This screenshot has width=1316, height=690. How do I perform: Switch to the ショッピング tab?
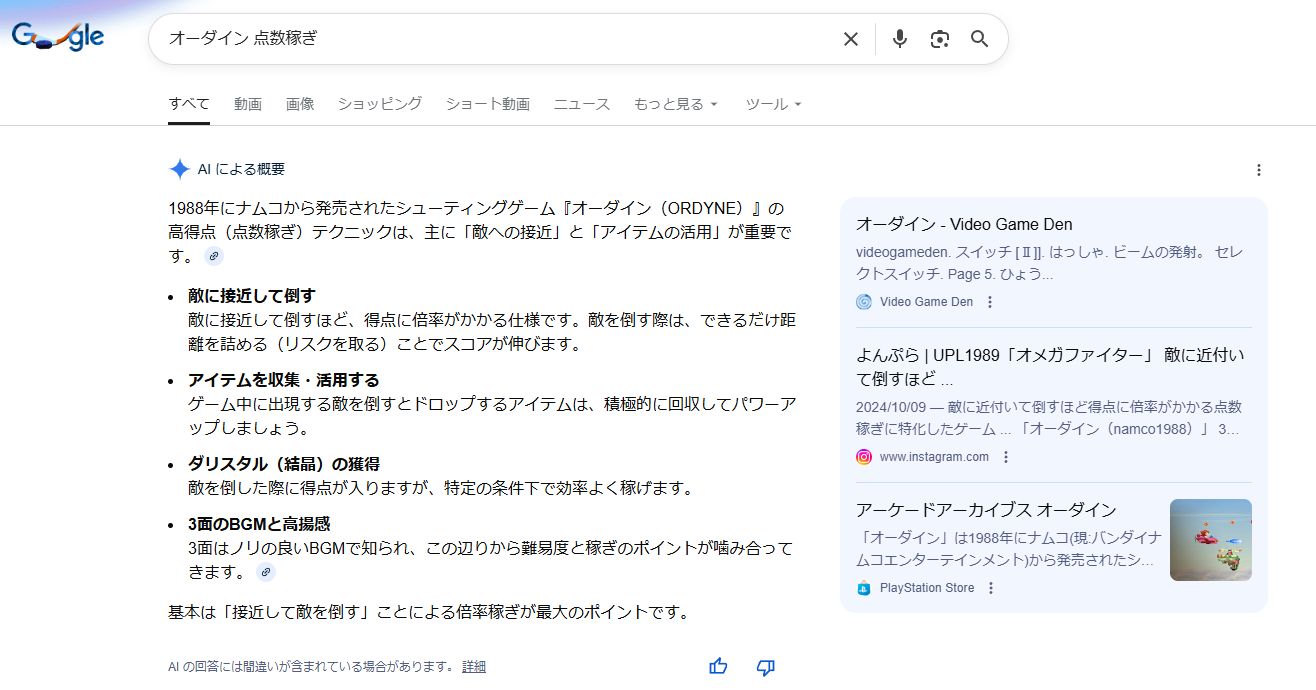379,104
